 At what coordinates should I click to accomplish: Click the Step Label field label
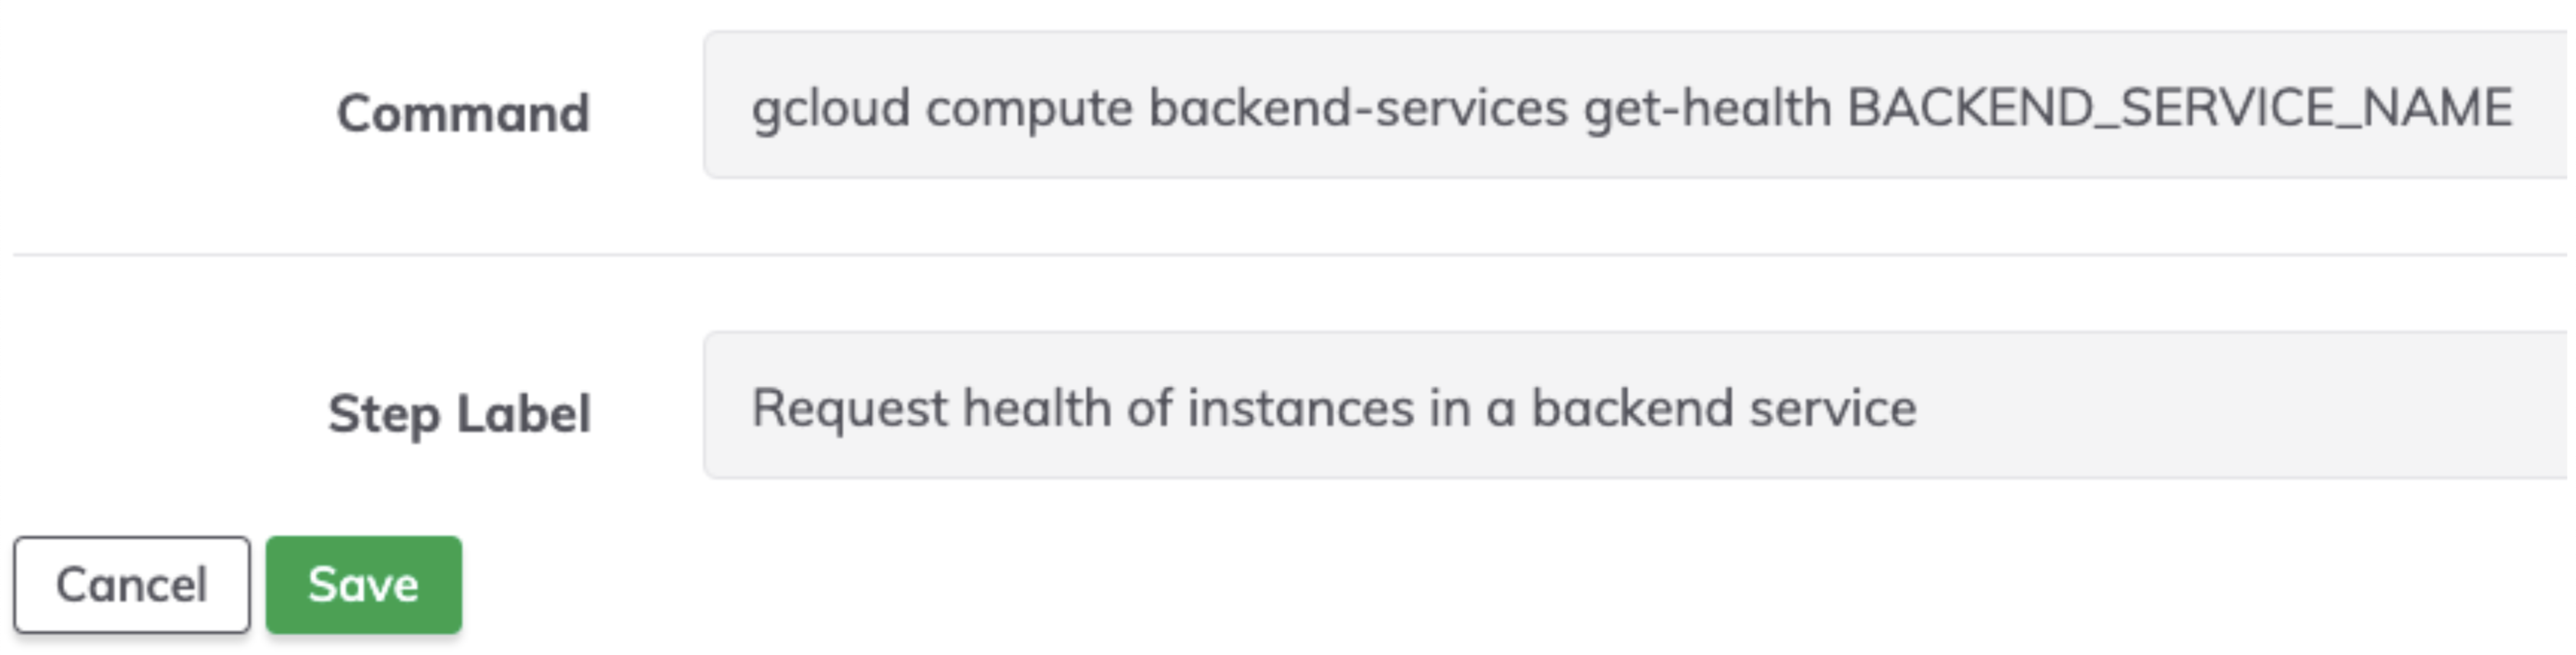click(x=459, y=413)
